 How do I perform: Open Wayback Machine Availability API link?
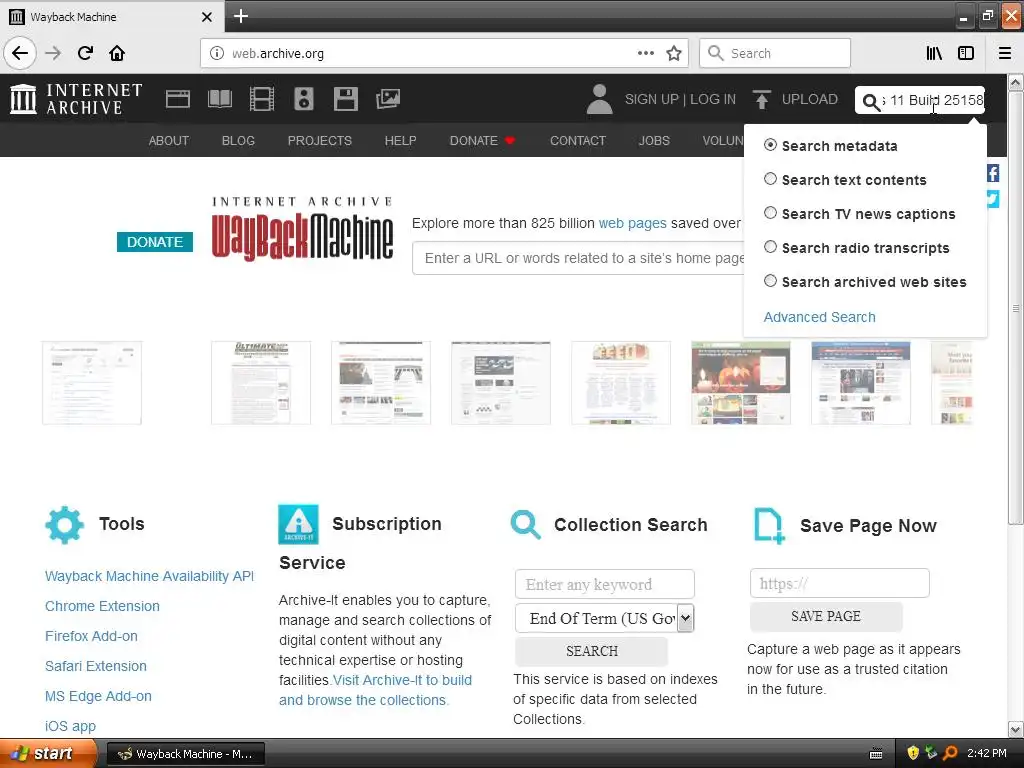(x=150, y=576)
